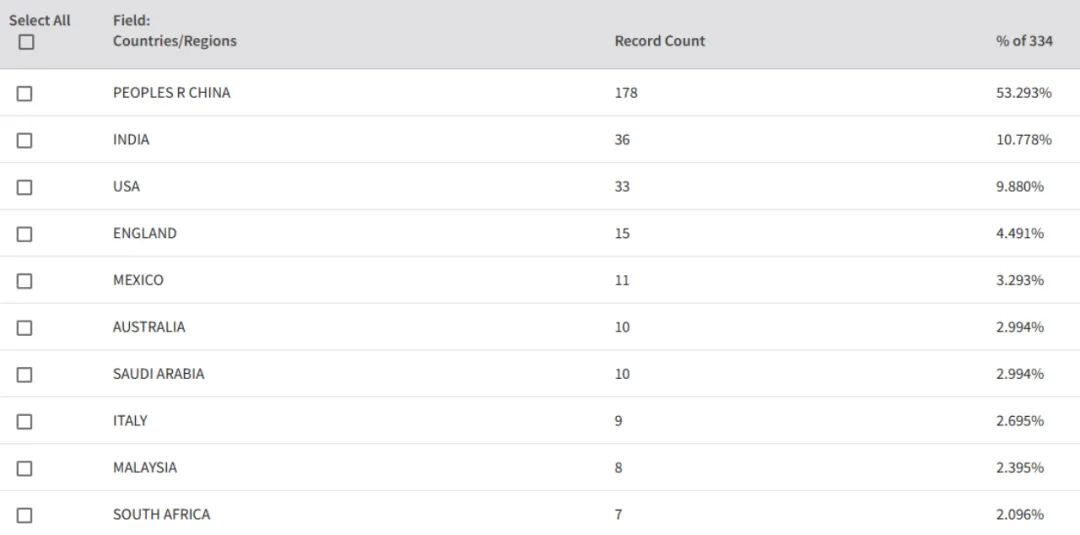Tick the ITALY row checkbox

coord(24,421)
